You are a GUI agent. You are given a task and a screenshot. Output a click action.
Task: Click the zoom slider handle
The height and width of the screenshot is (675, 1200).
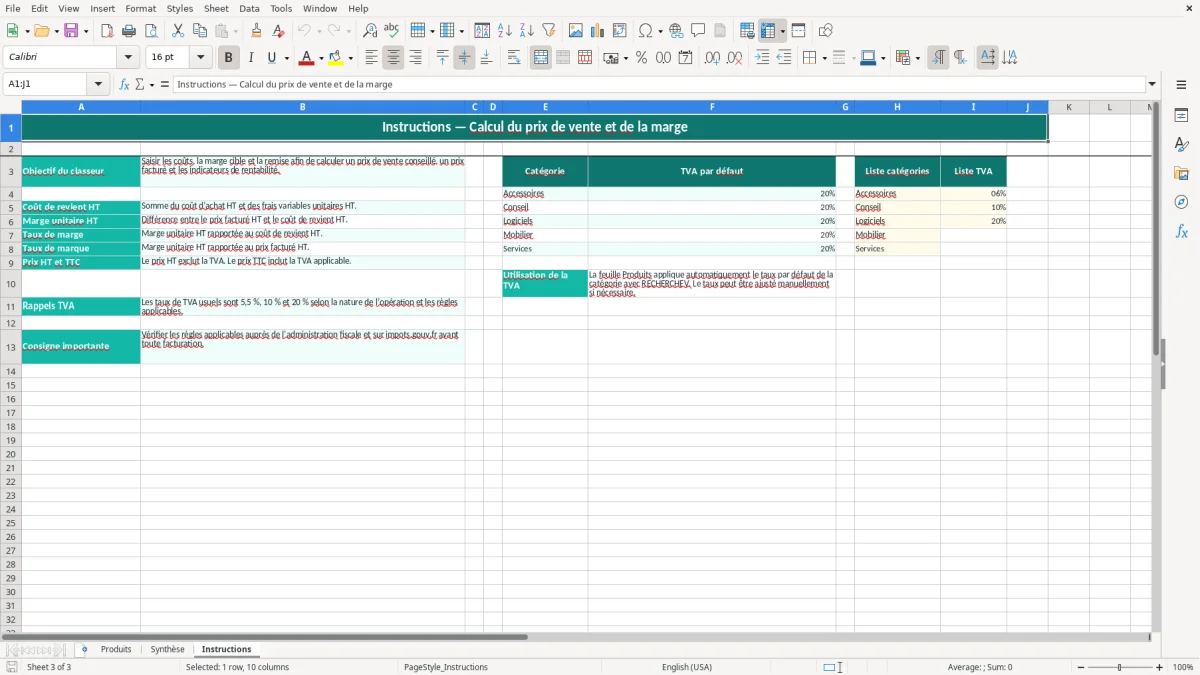click(1119, 667)
